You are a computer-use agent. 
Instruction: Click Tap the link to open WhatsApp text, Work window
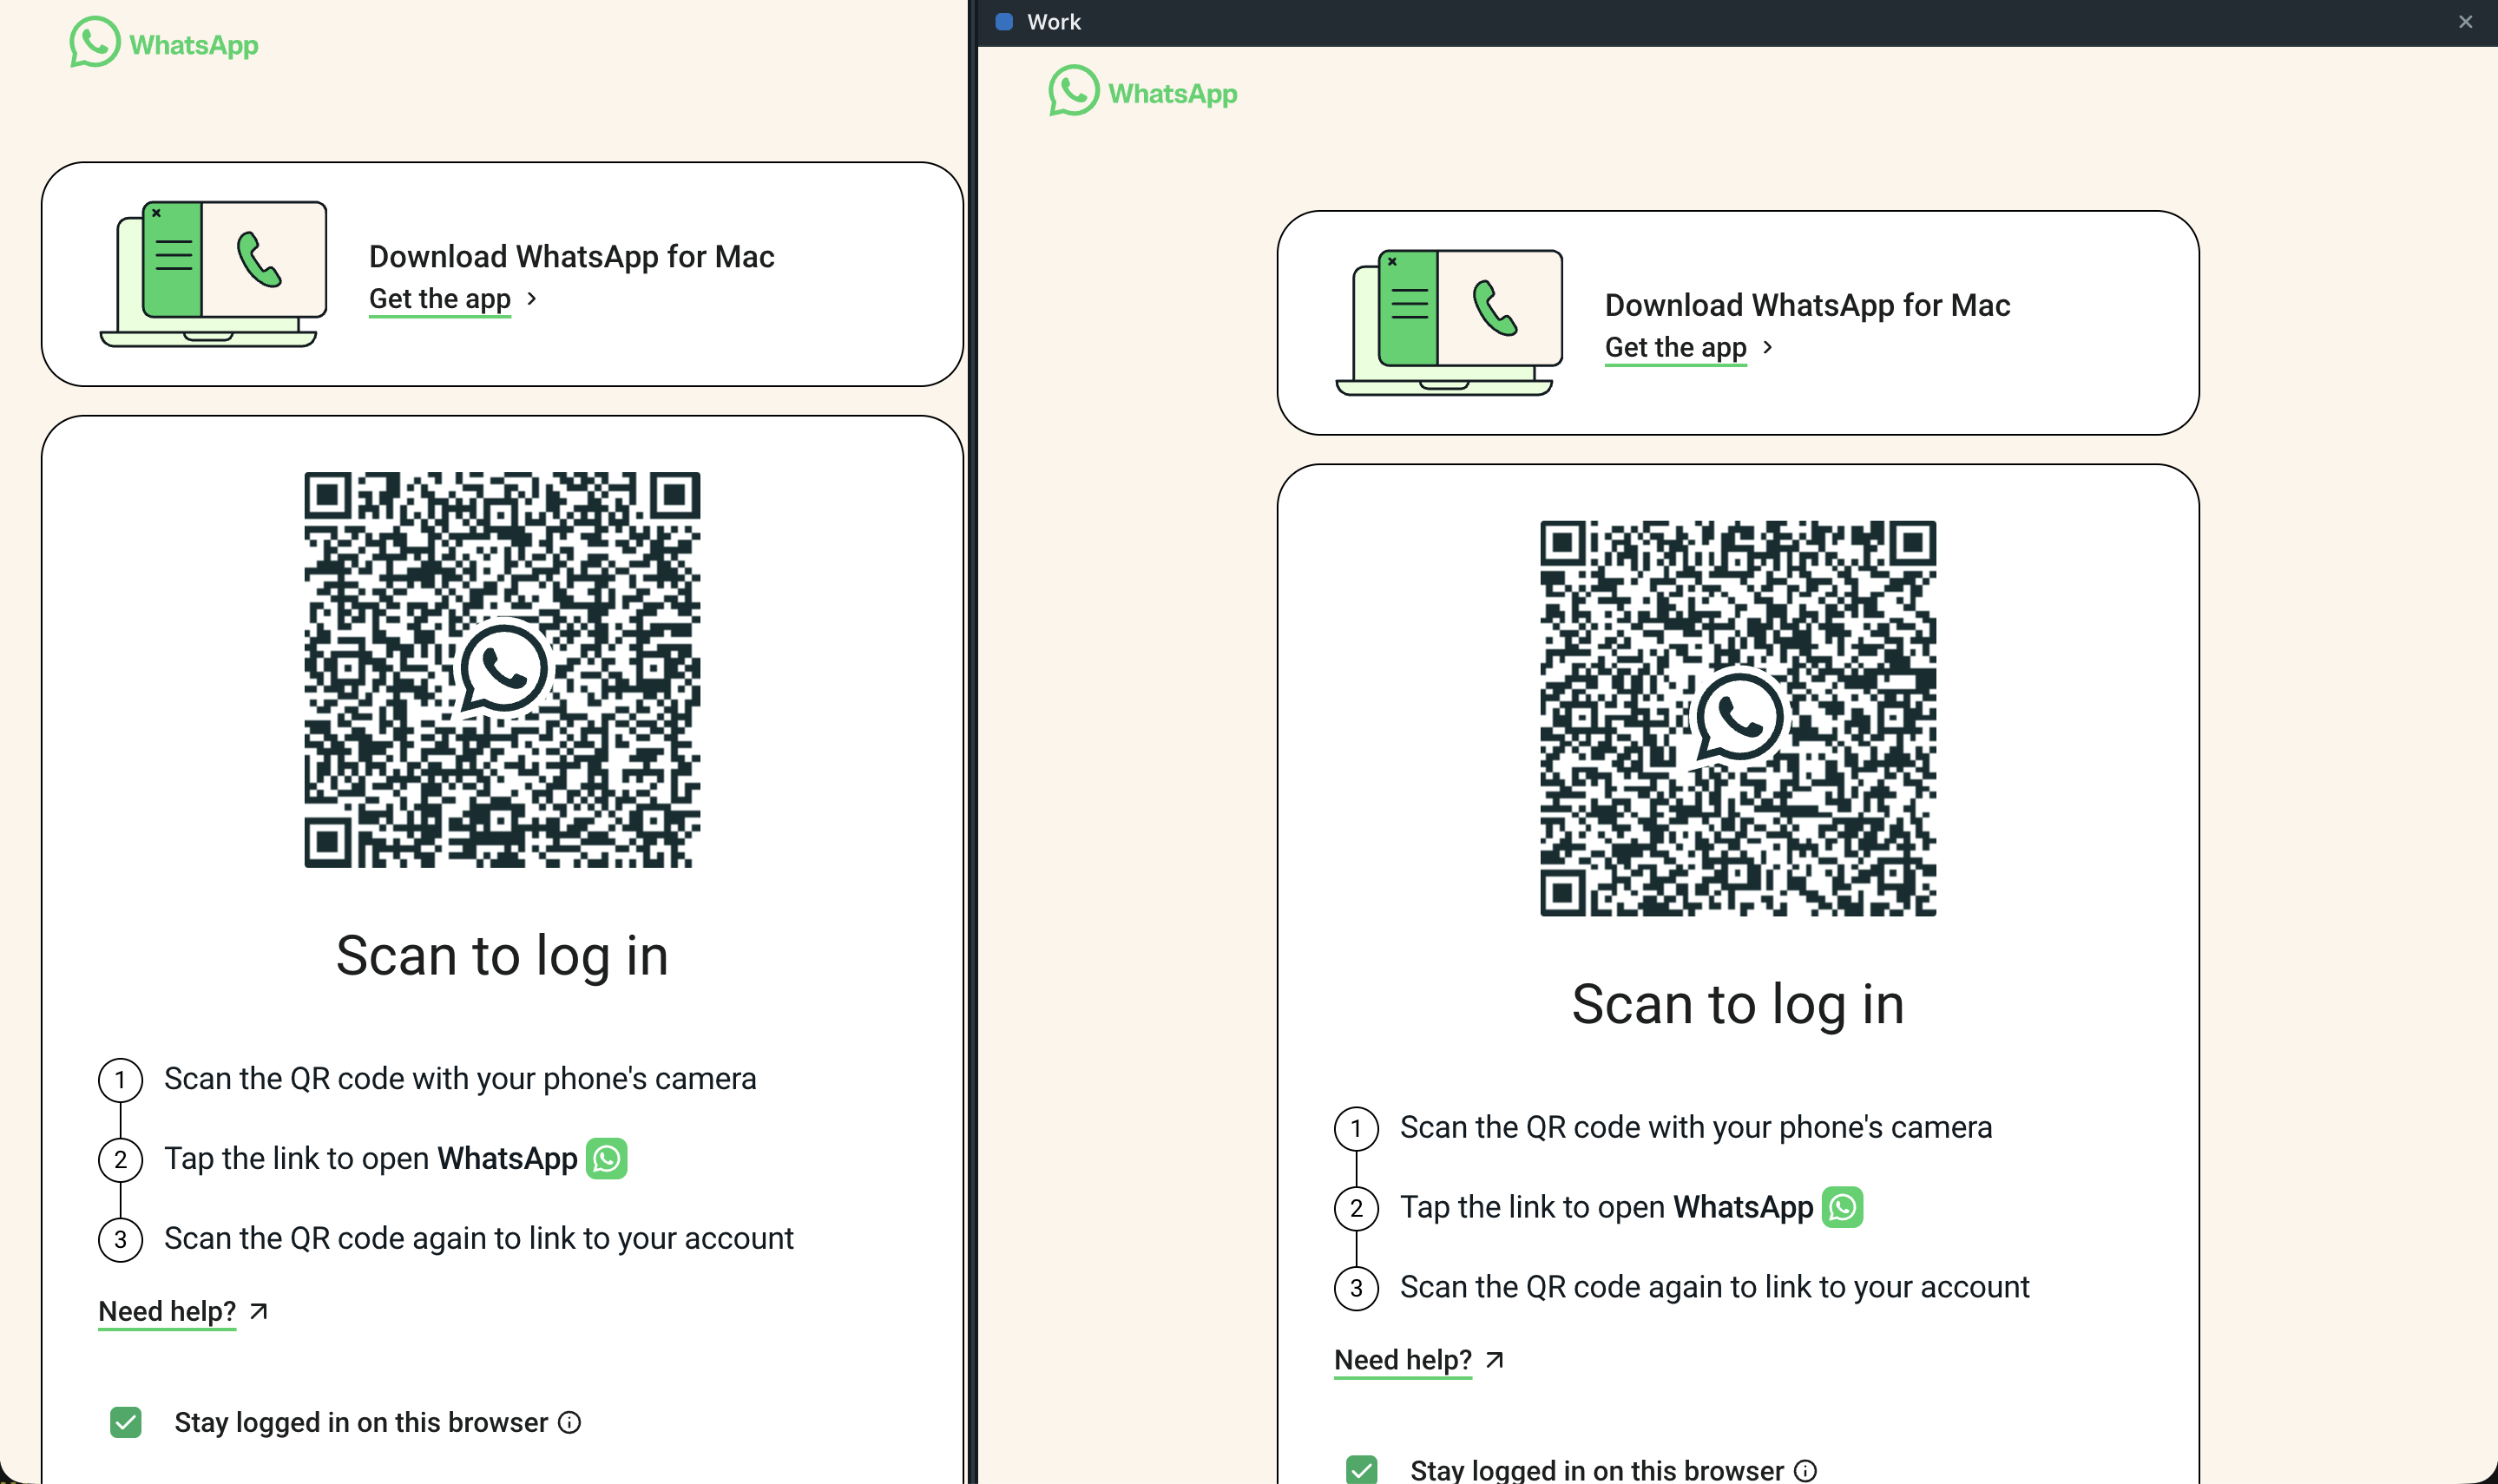click(1607, 1208)
